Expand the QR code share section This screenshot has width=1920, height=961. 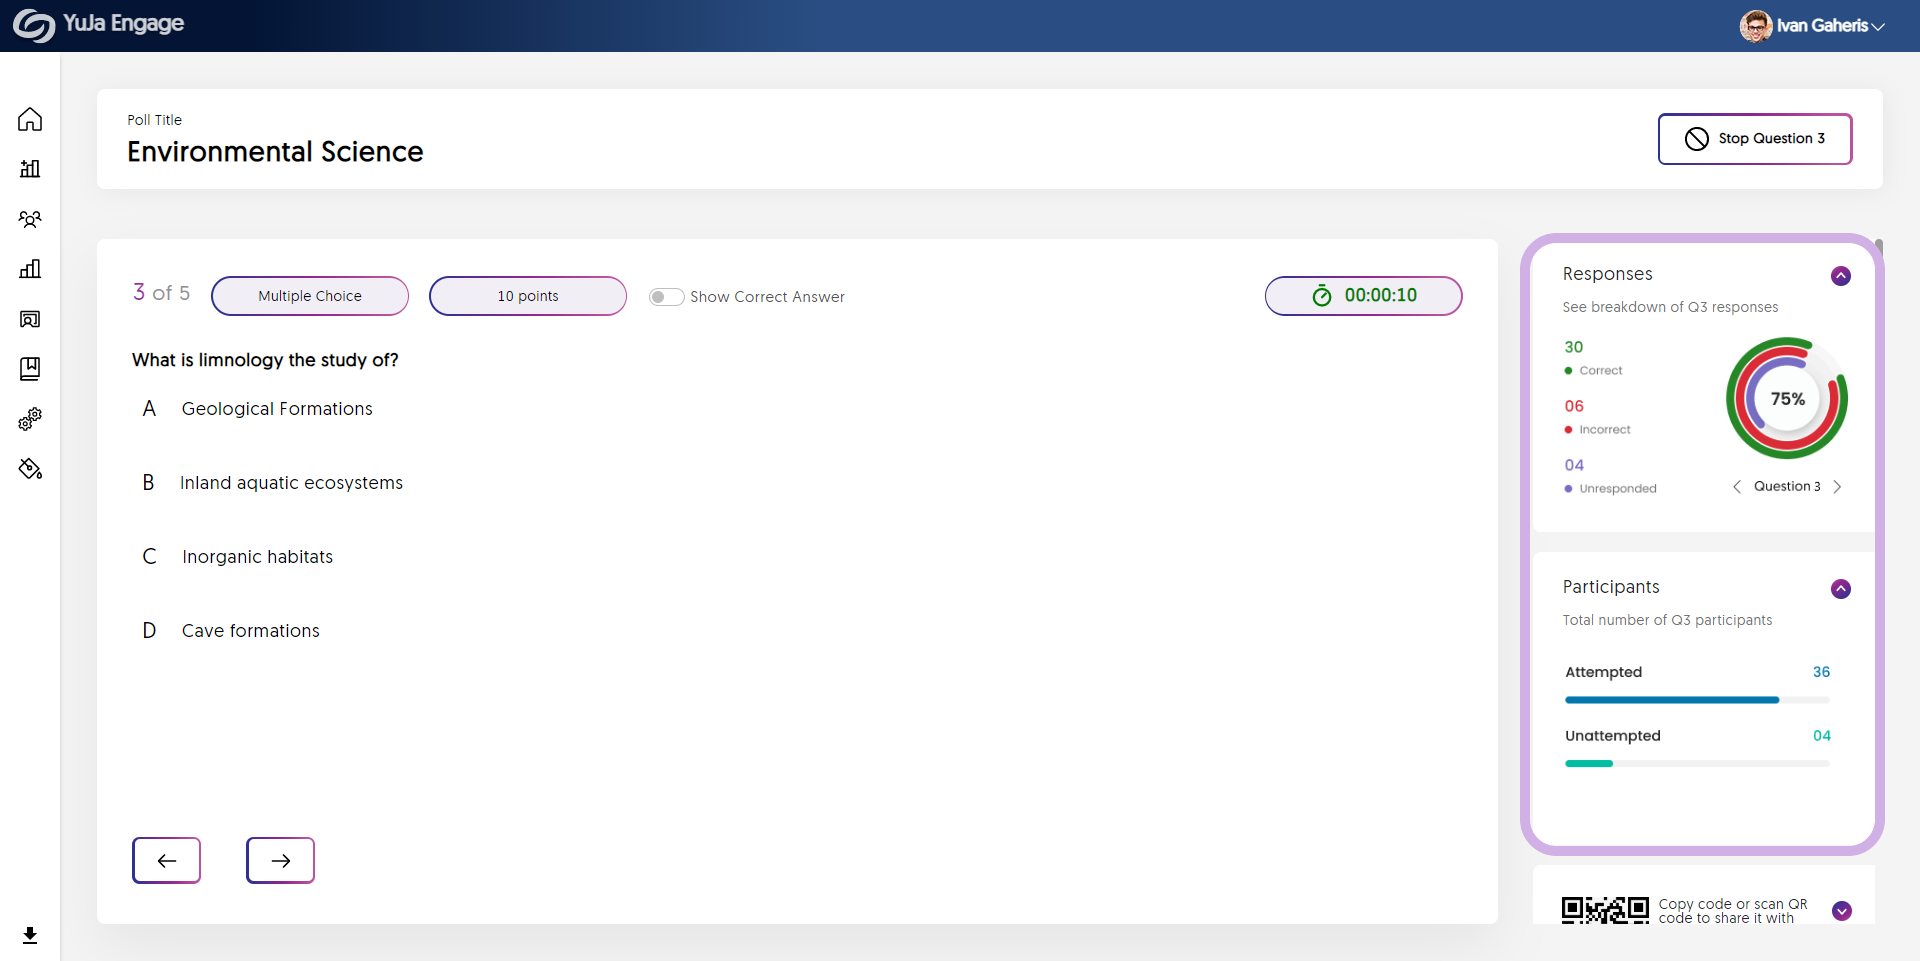(1841, 911)
